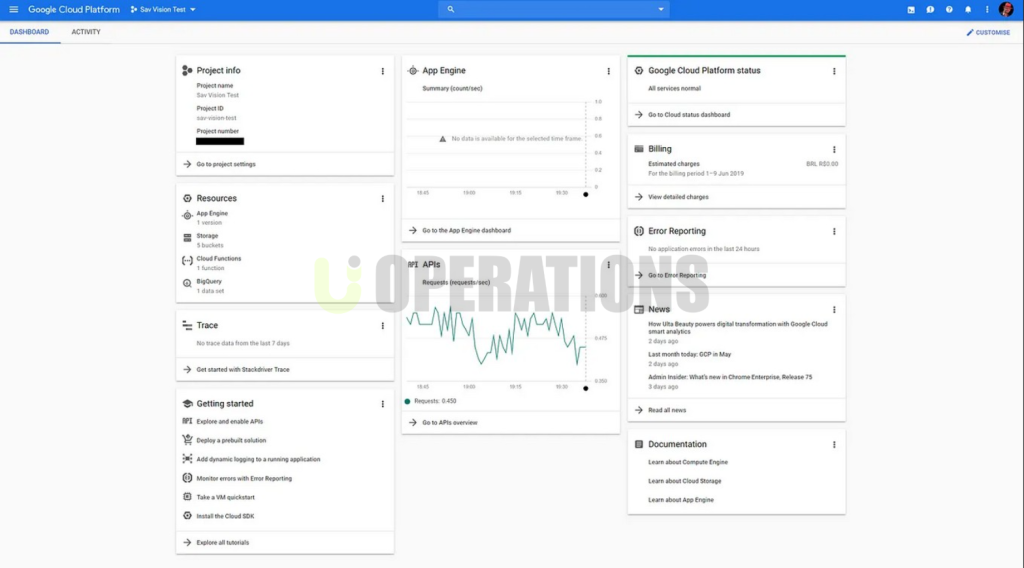Open the notifications bell icon
Viewport: 1024px width, 568px height.
pos(968,10)
